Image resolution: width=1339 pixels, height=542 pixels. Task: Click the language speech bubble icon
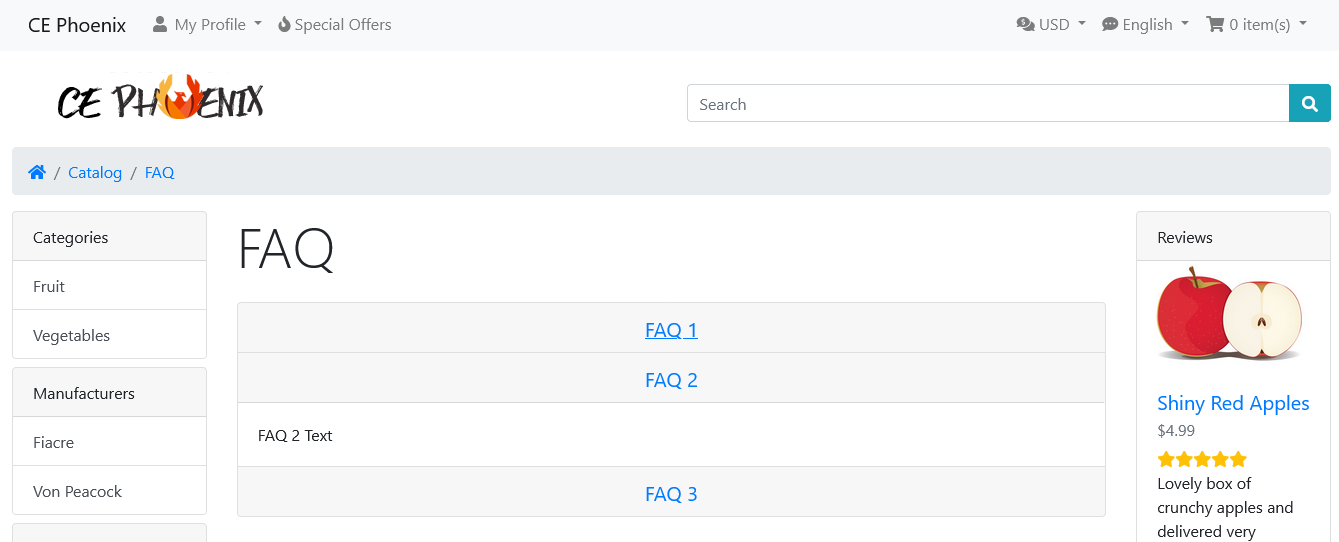coord(1110,24)
